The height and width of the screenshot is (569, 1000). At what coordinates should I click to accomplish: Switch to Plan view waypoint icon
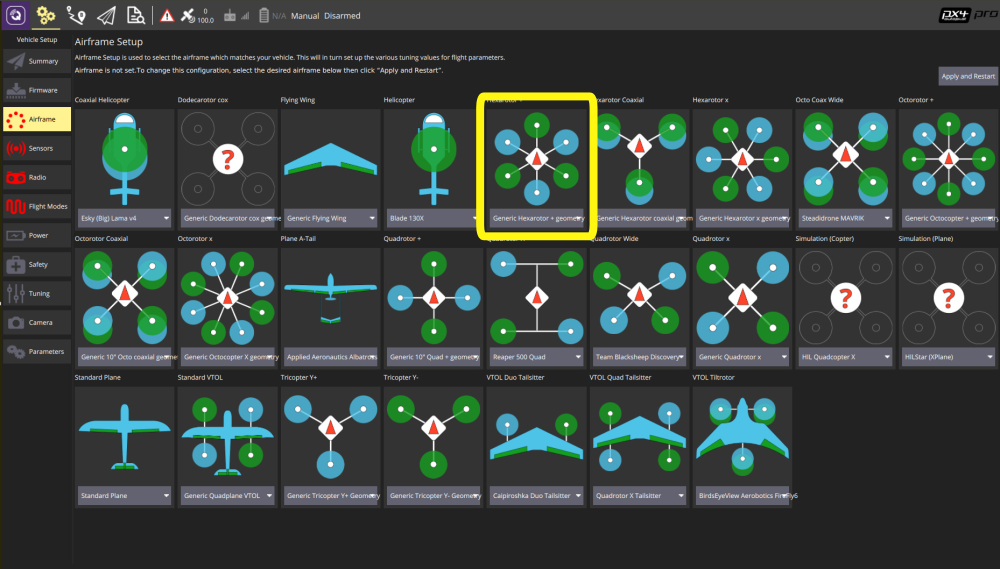tap(76, 15)
